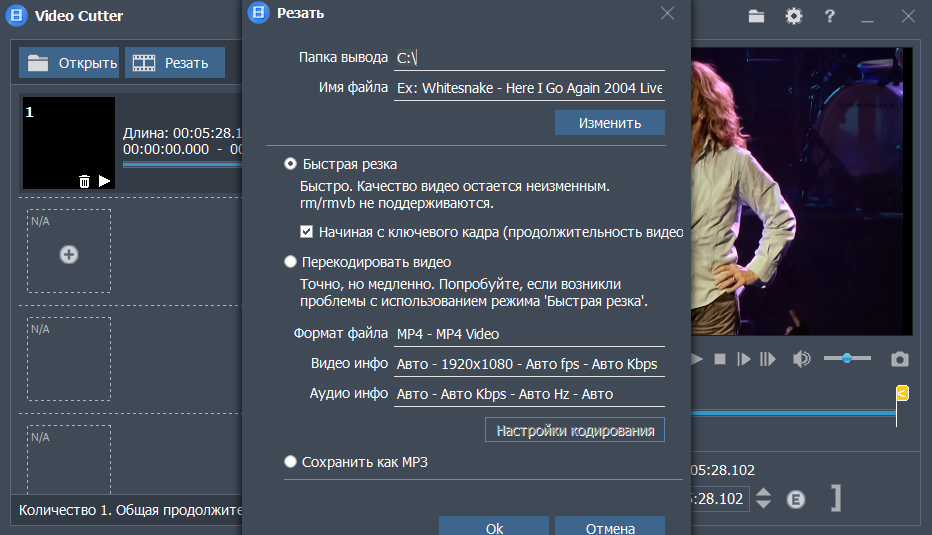Image resolution: width=932 pixels, height=535 pixels.
Task: Click the end bracket icon
Action: (x=836, y=498)
